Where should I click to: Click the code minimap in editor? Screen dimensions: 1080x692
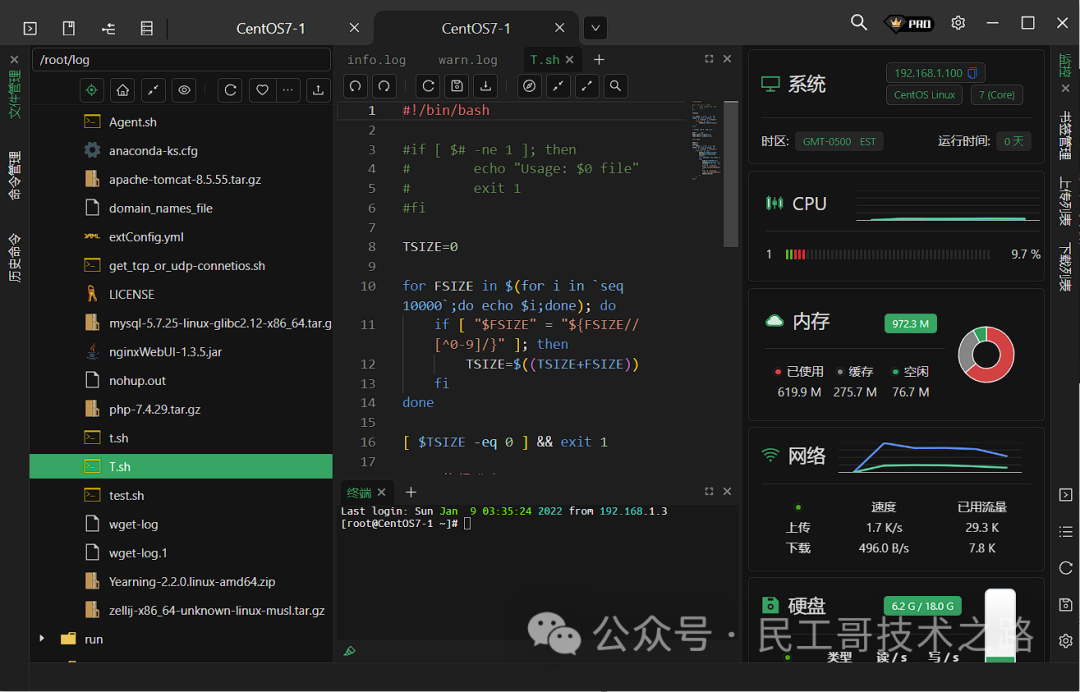click(x=706, y=140)
